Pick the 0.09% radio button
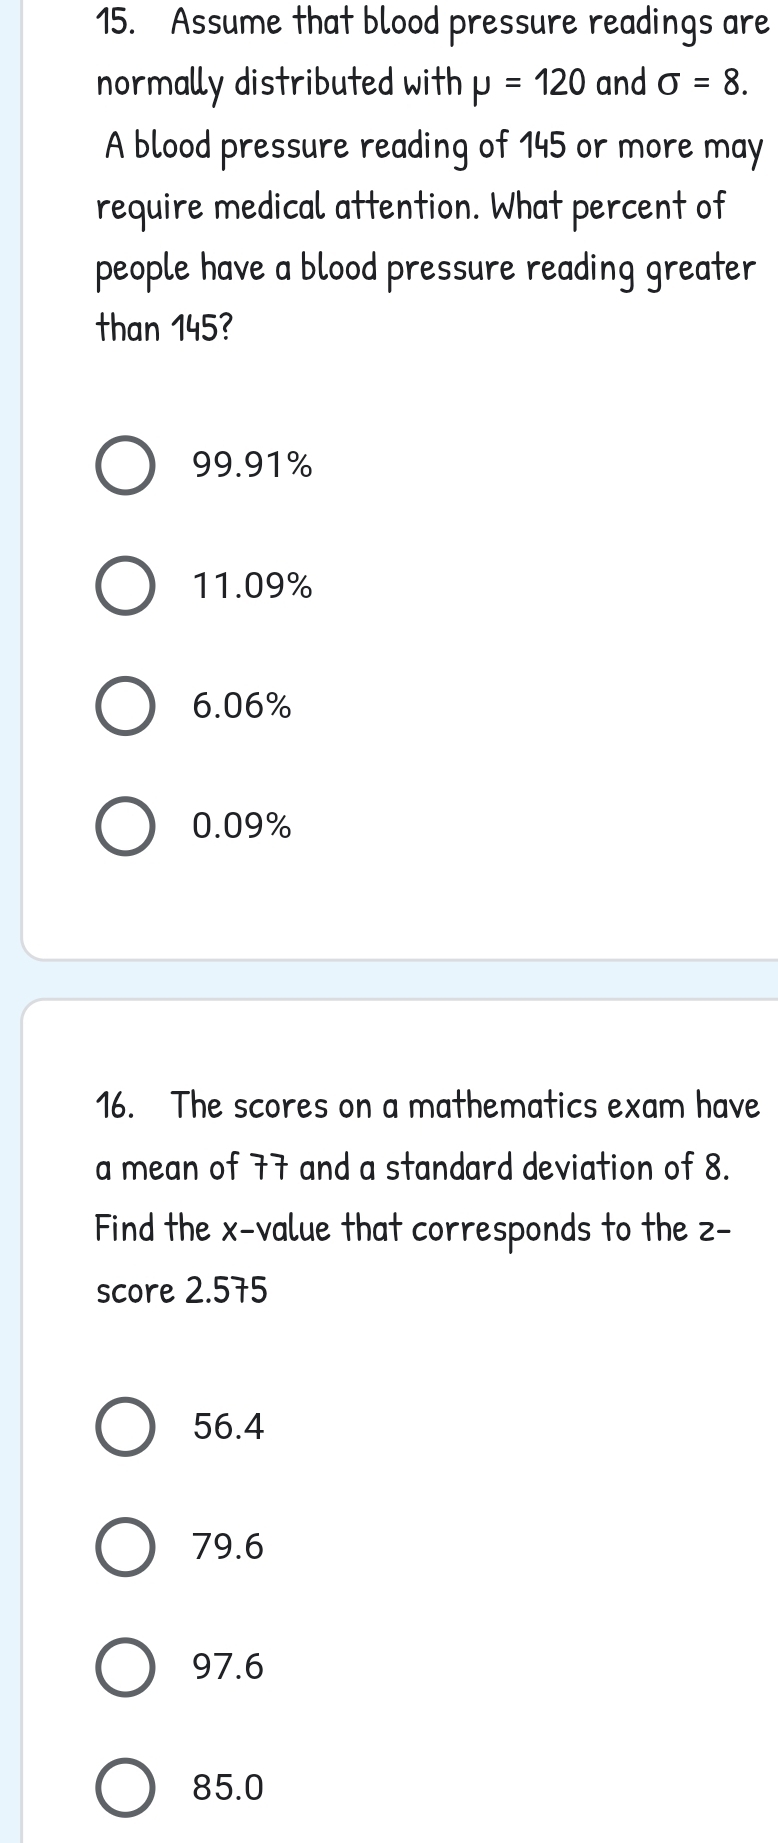 coord(125,827)
